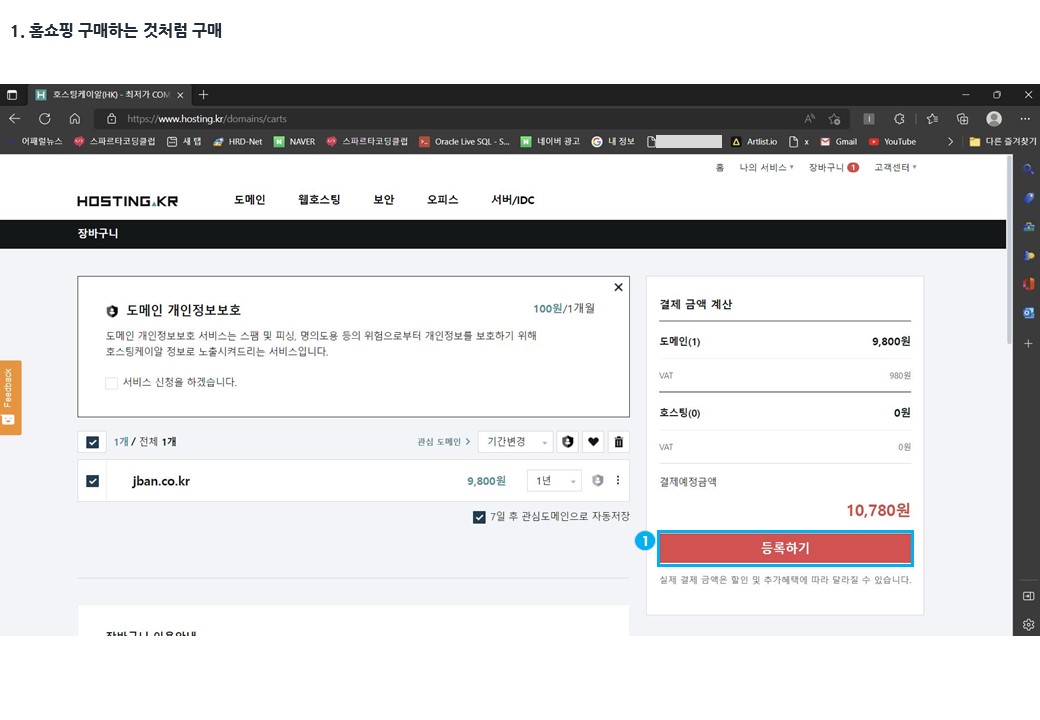Open the 기간변경 dropdown
This screenshot has width=1040, height=720.
point(515,442)
